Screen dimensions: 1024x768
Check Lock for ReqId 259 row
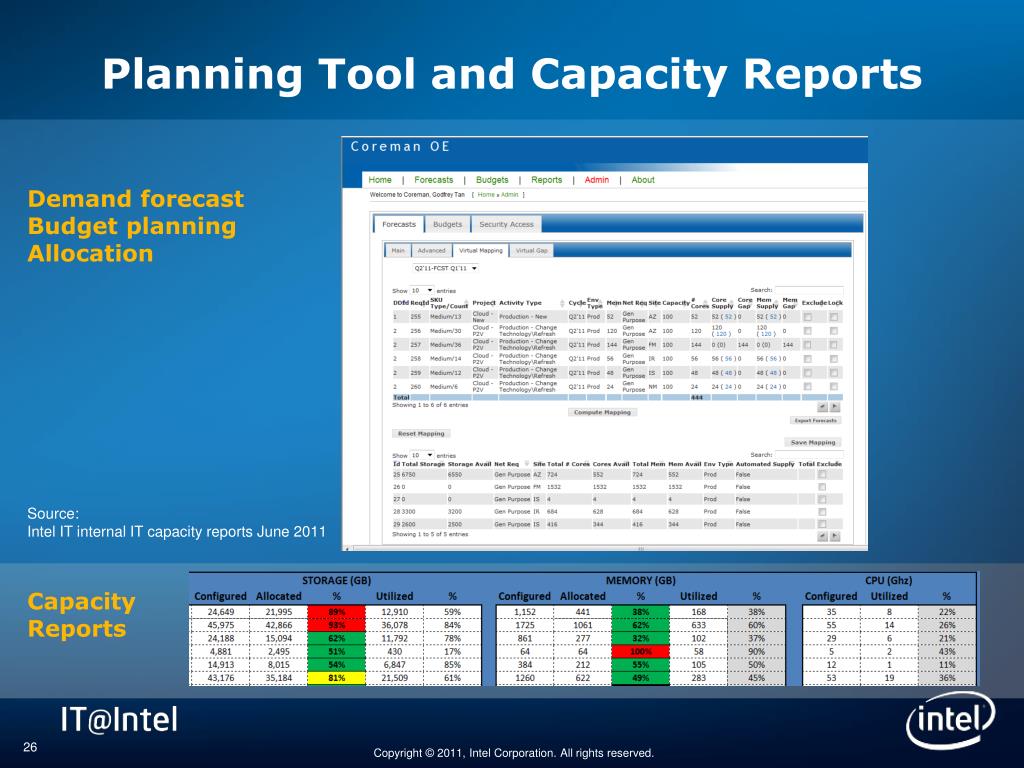click(x=834, y=372)
